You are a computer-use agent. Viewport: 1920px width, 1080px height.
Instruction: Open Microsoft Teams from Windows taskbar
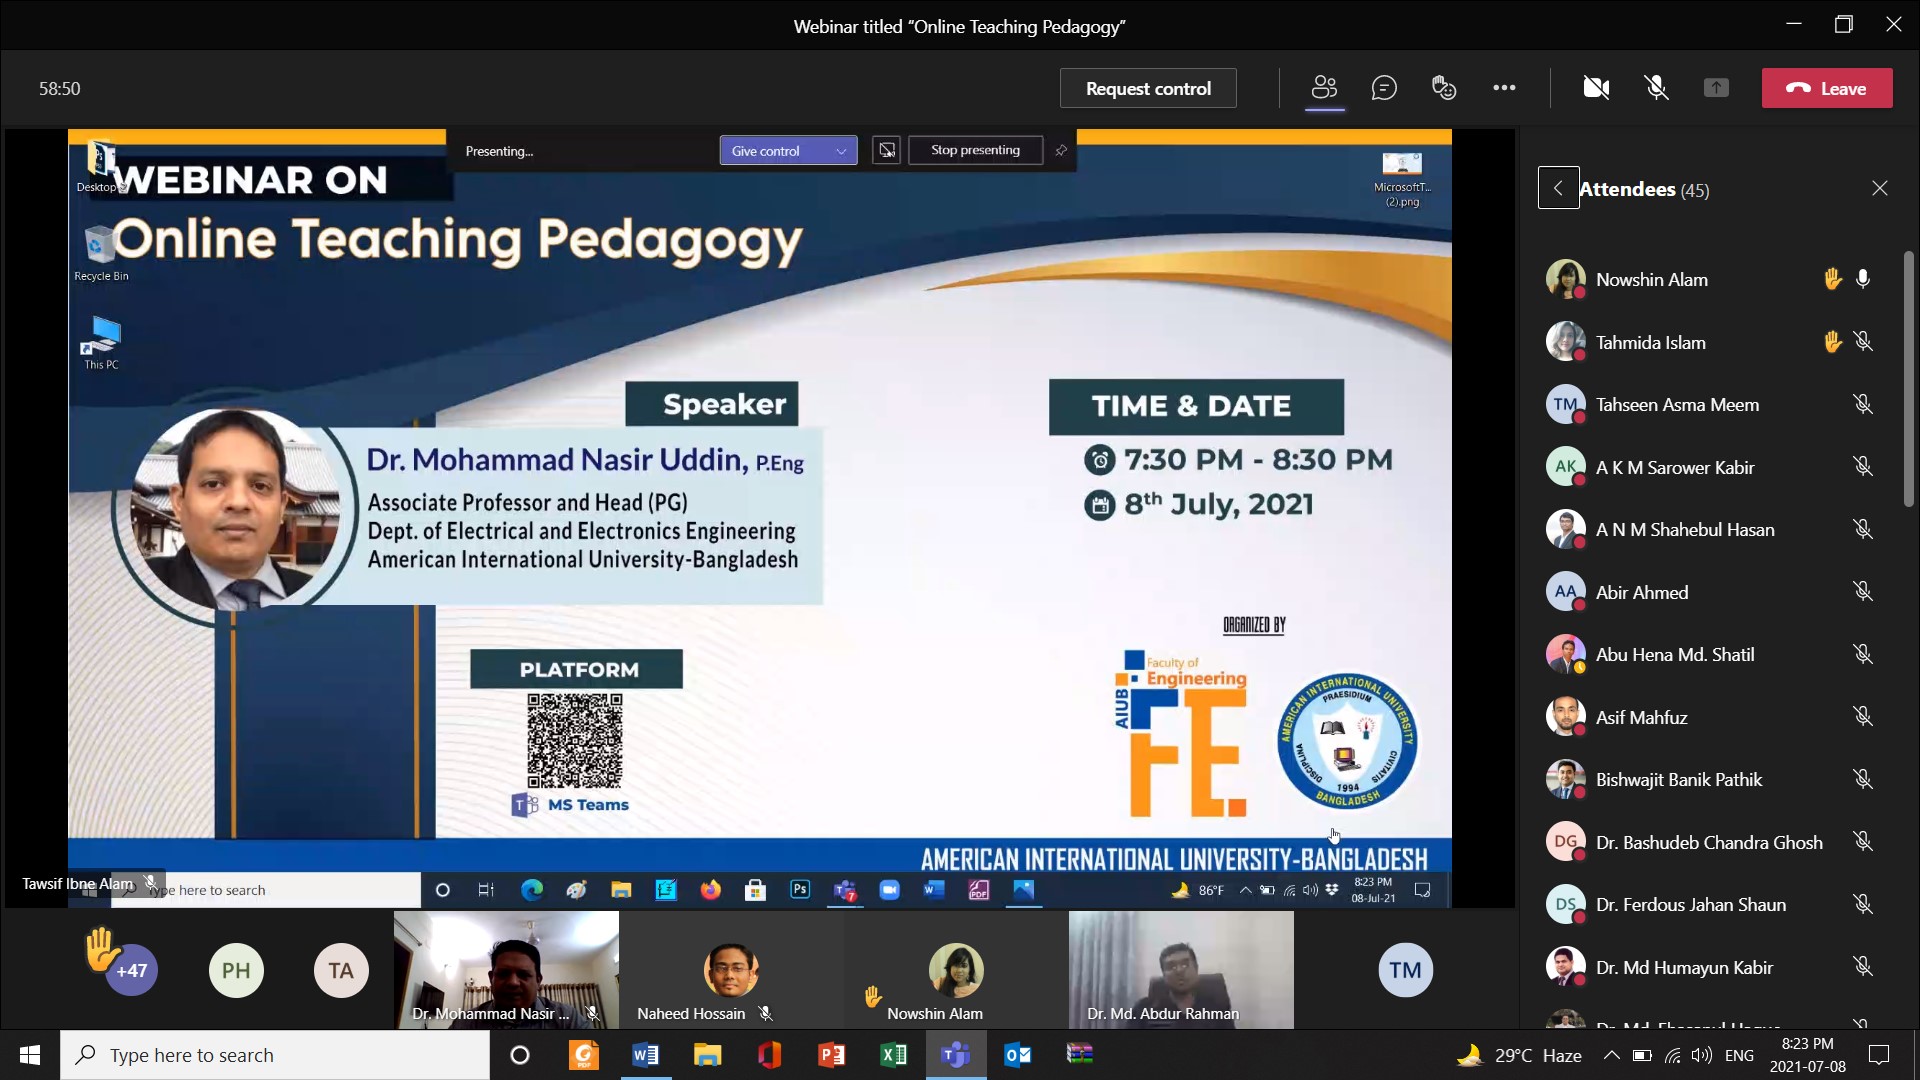point(956,1055)
